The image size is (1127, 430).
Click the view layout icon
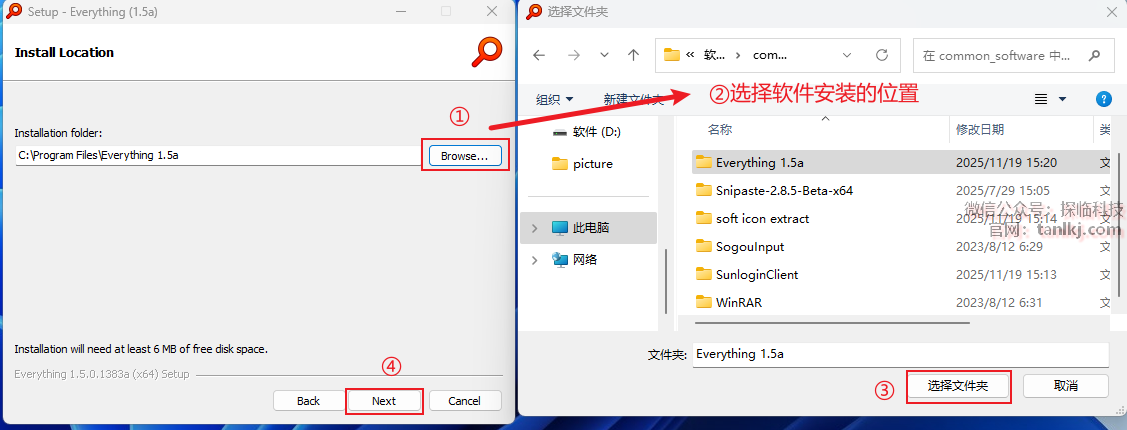click(1041, 99)
